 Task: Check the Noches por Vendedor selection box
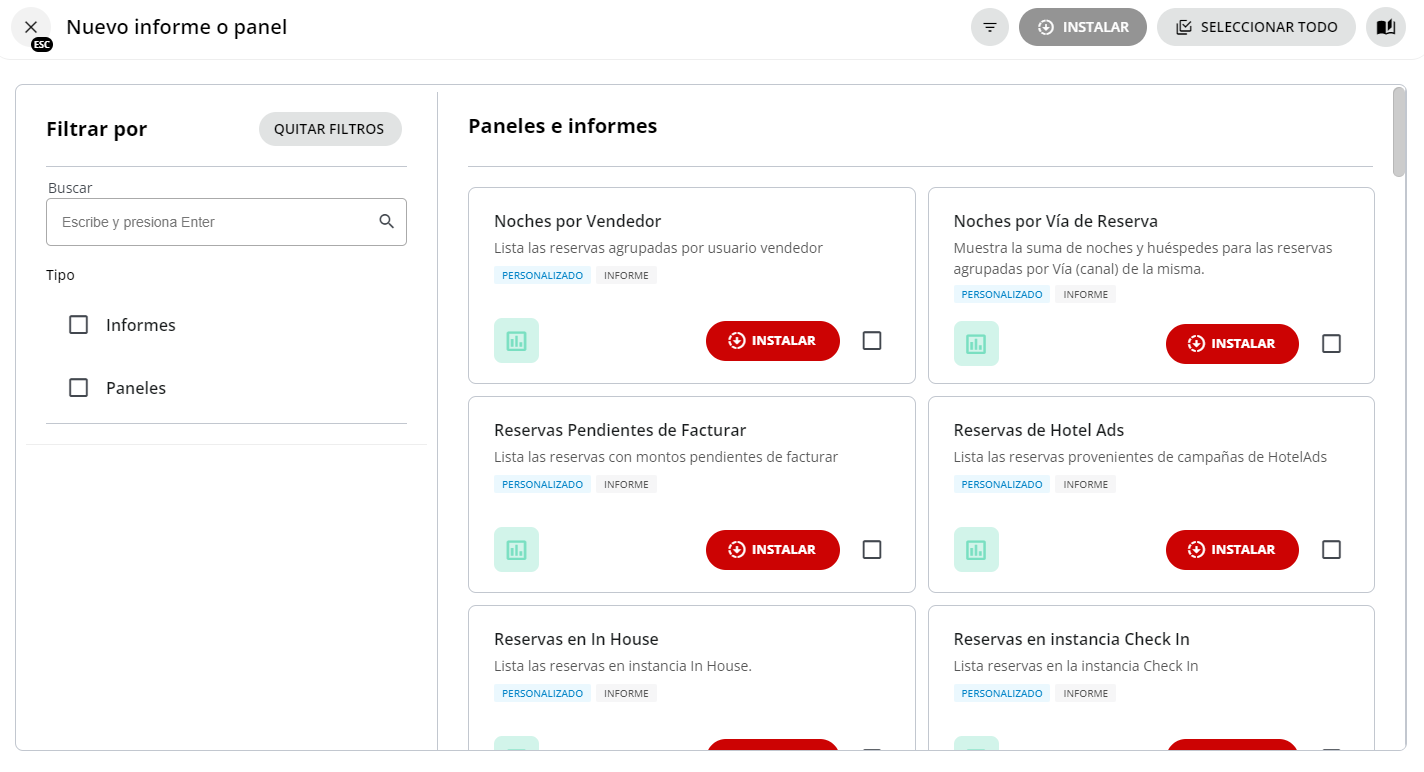871,340
